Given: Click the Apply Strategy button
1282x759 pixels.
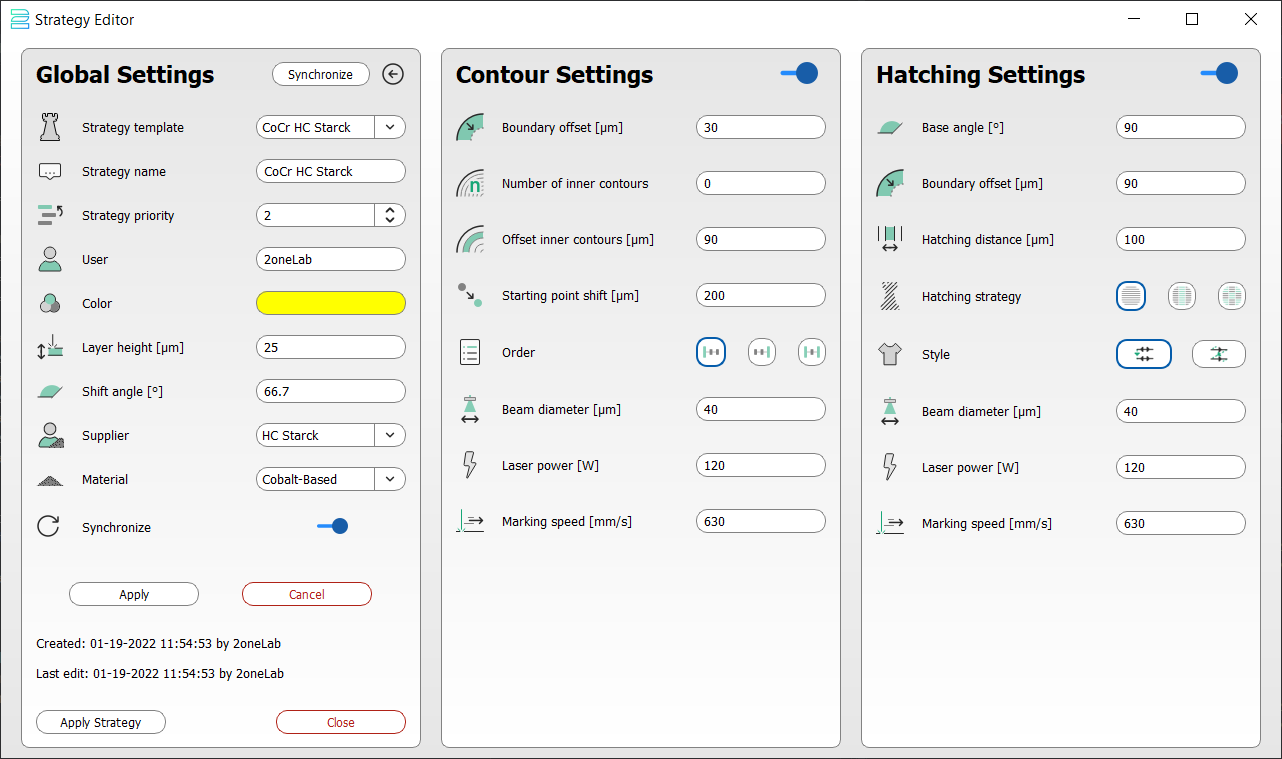Looking at the screenshot, I should [101, 722].
